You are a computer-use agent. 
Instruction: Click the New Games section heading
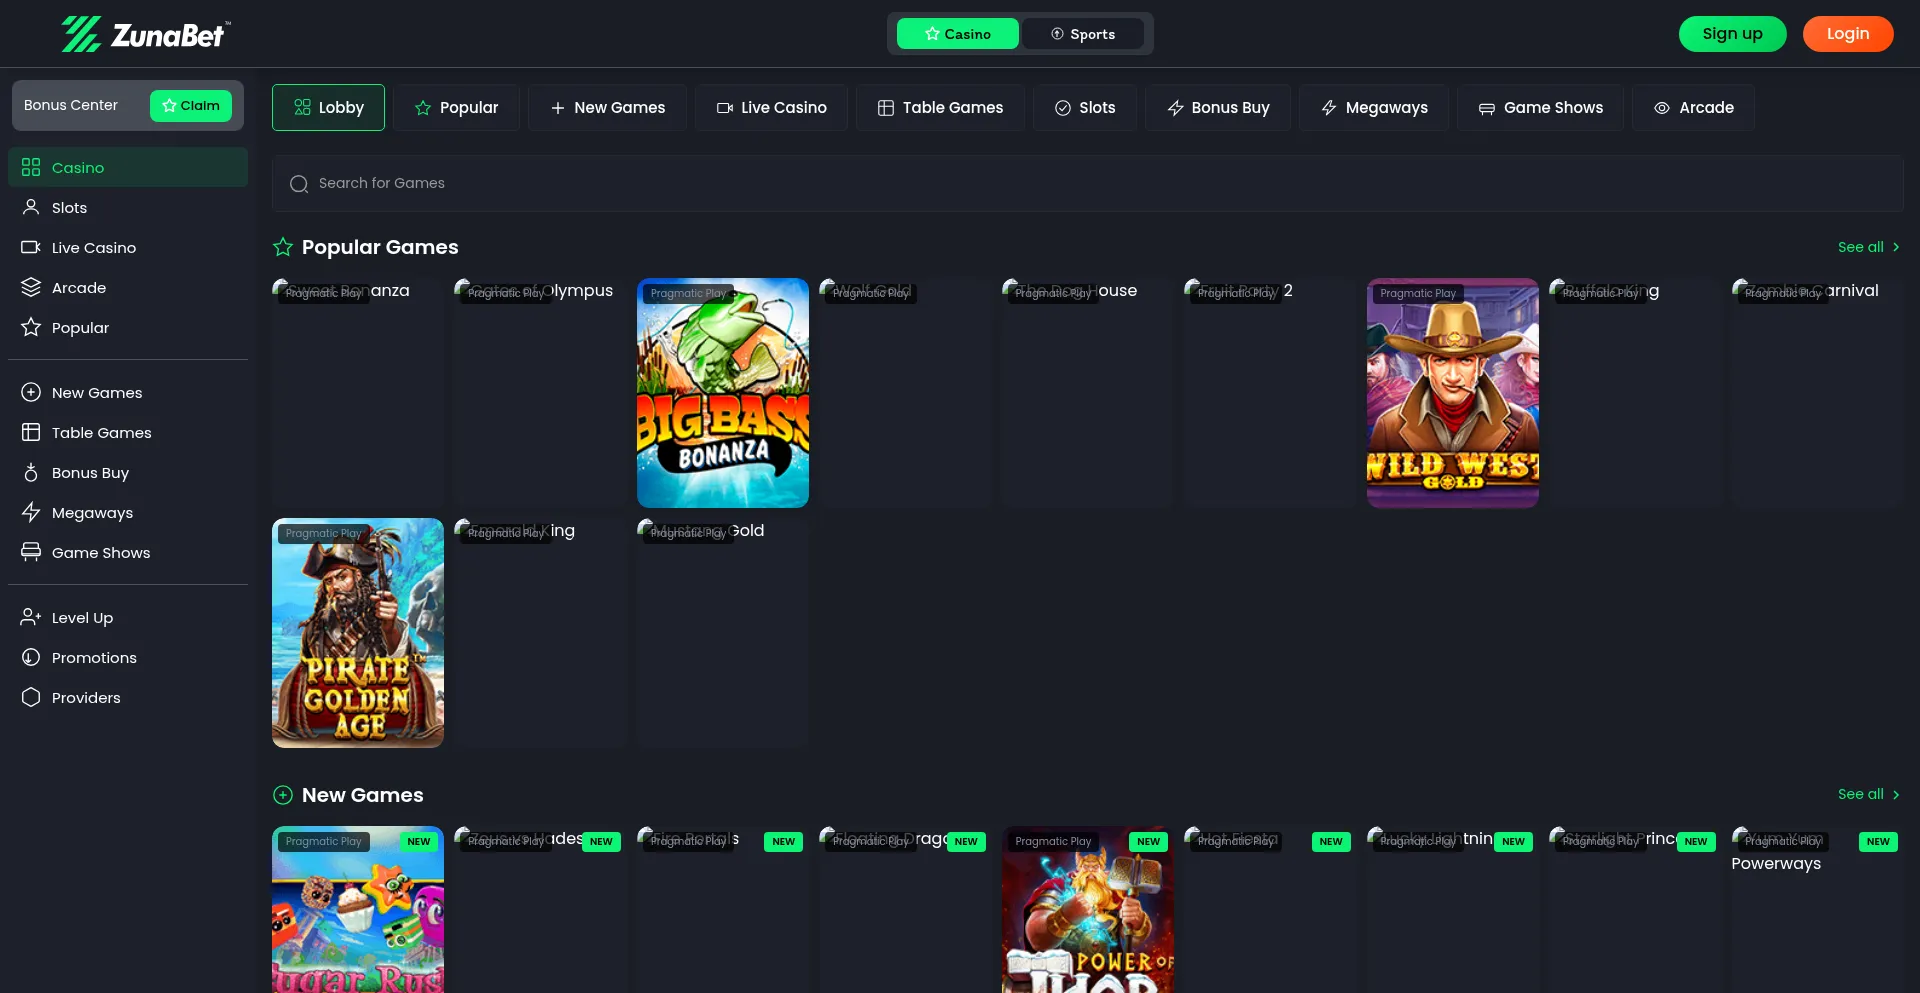(363, 795)
